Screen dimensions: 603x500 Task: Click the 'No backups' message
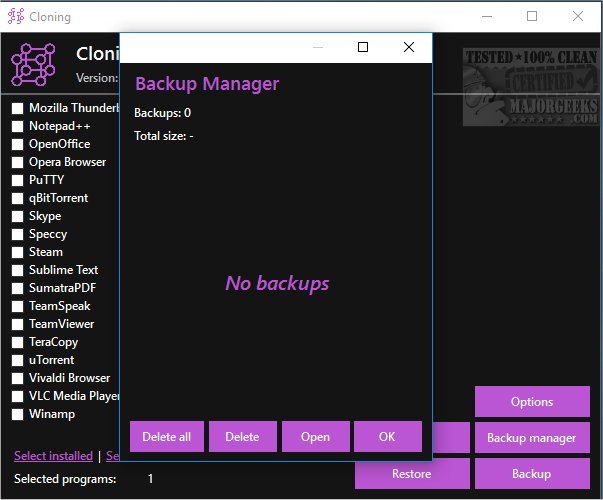[x=277, y=283]
